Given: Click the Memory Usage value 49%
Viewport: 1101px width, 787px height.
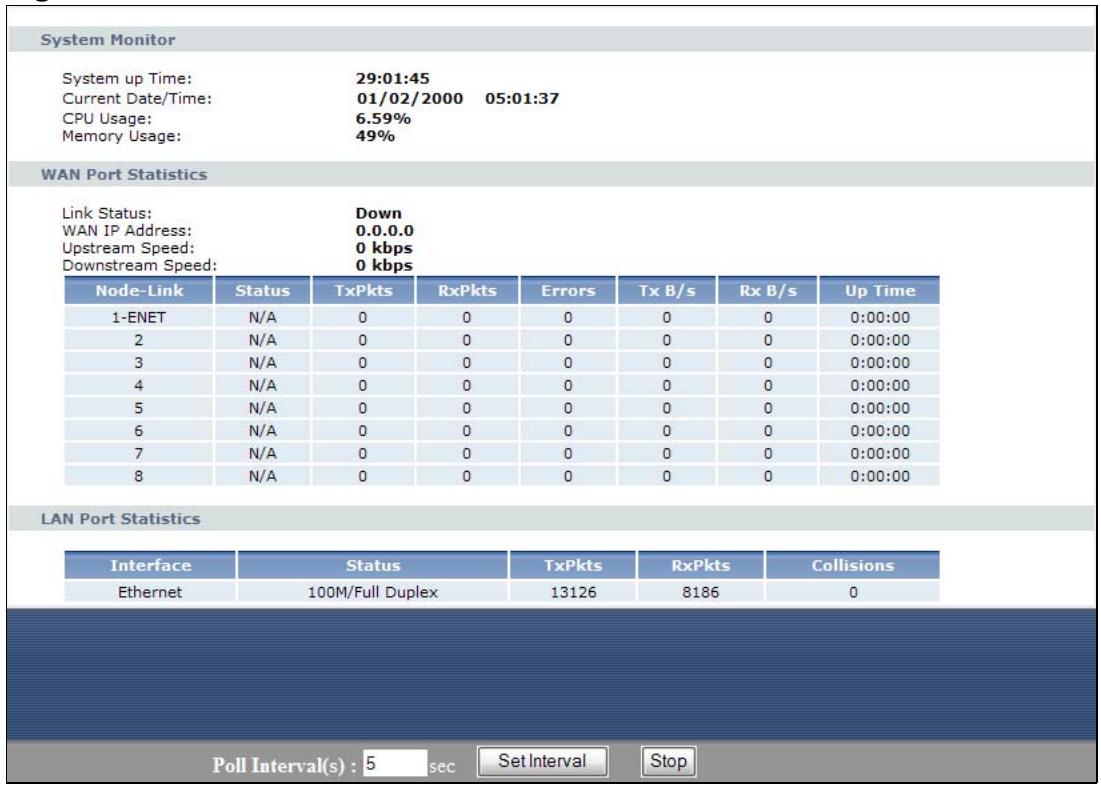Looking at the screenshot, I should pos(375,135).
